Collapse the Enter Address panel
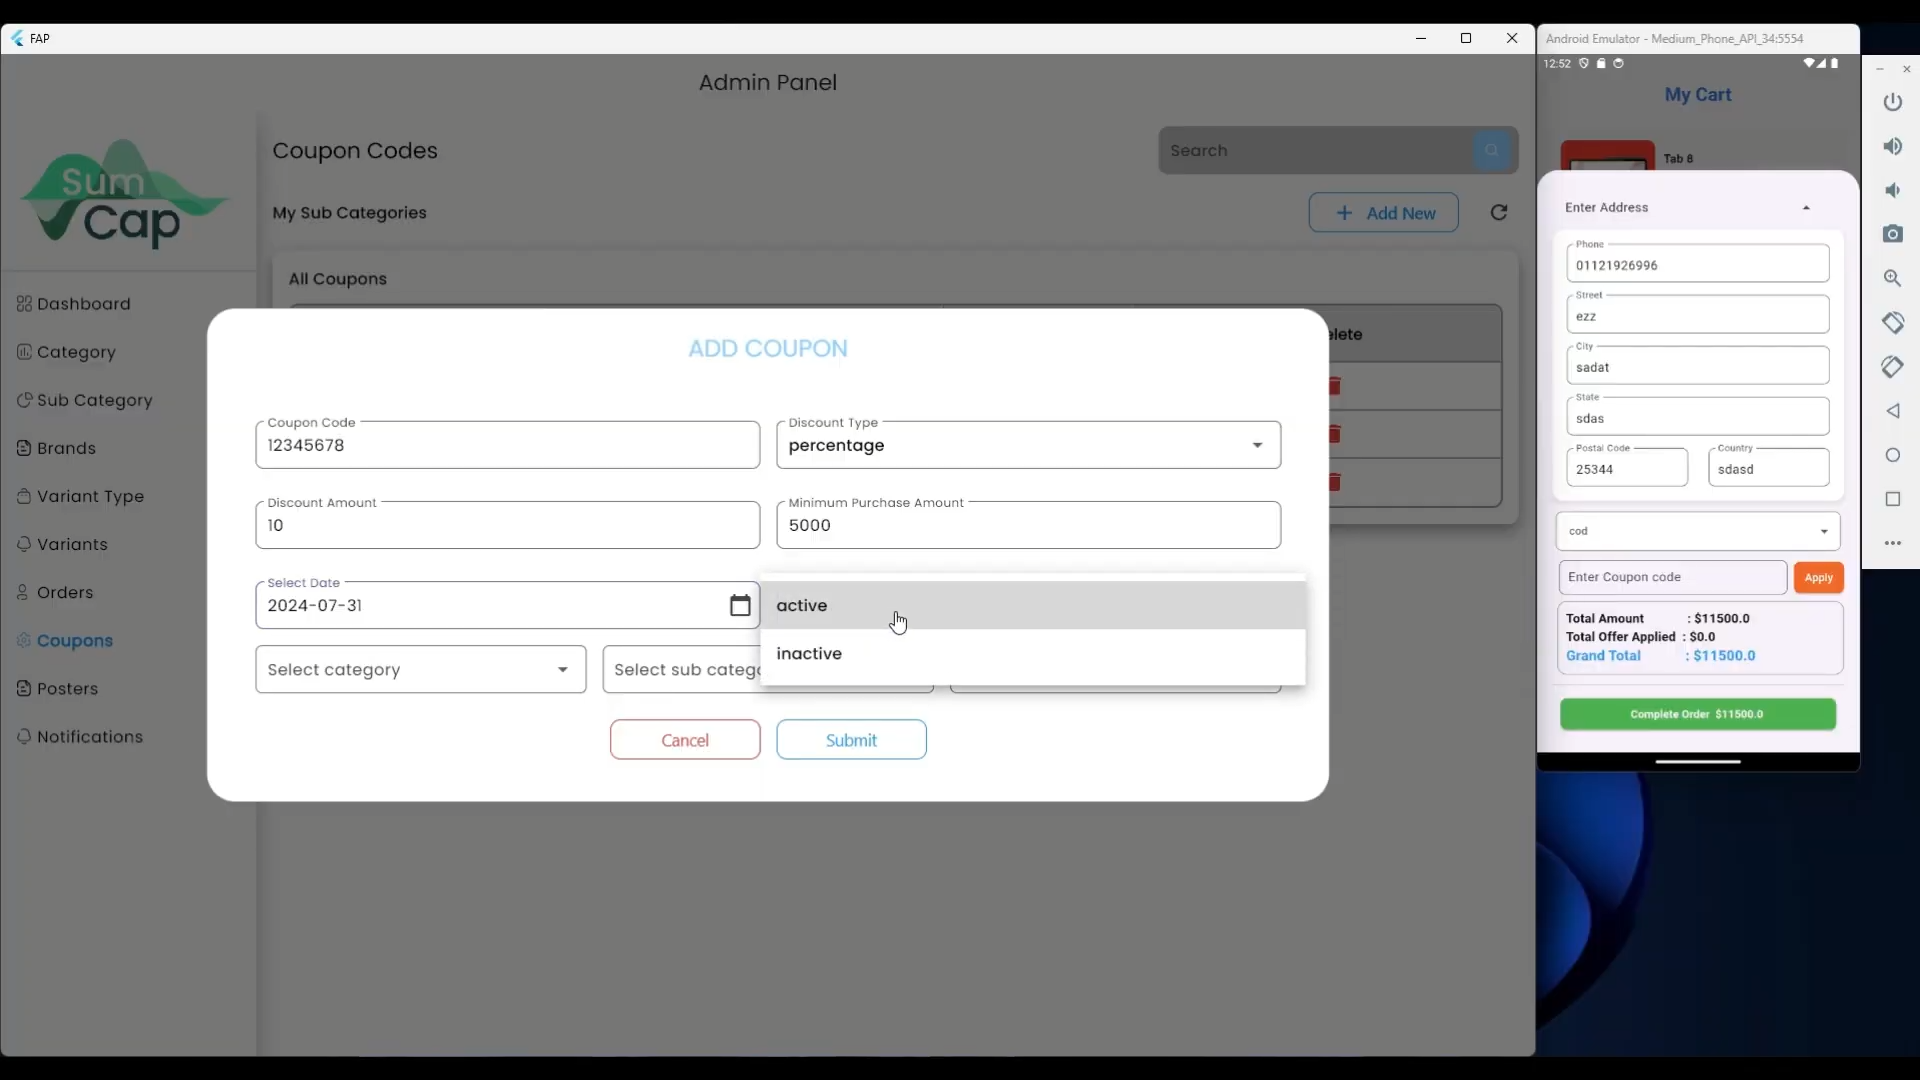Screen dimensions: 1920x1080 click(x=1806, y=207)
